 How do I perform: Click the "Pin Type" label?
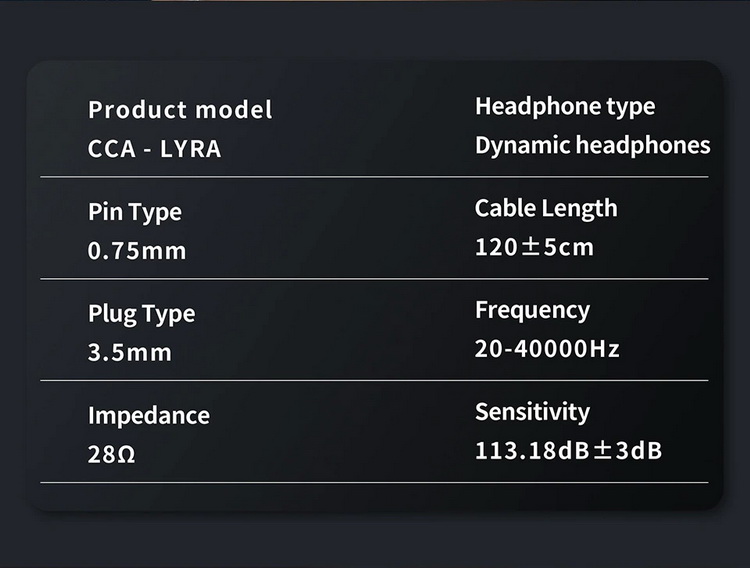coord(135,212)
